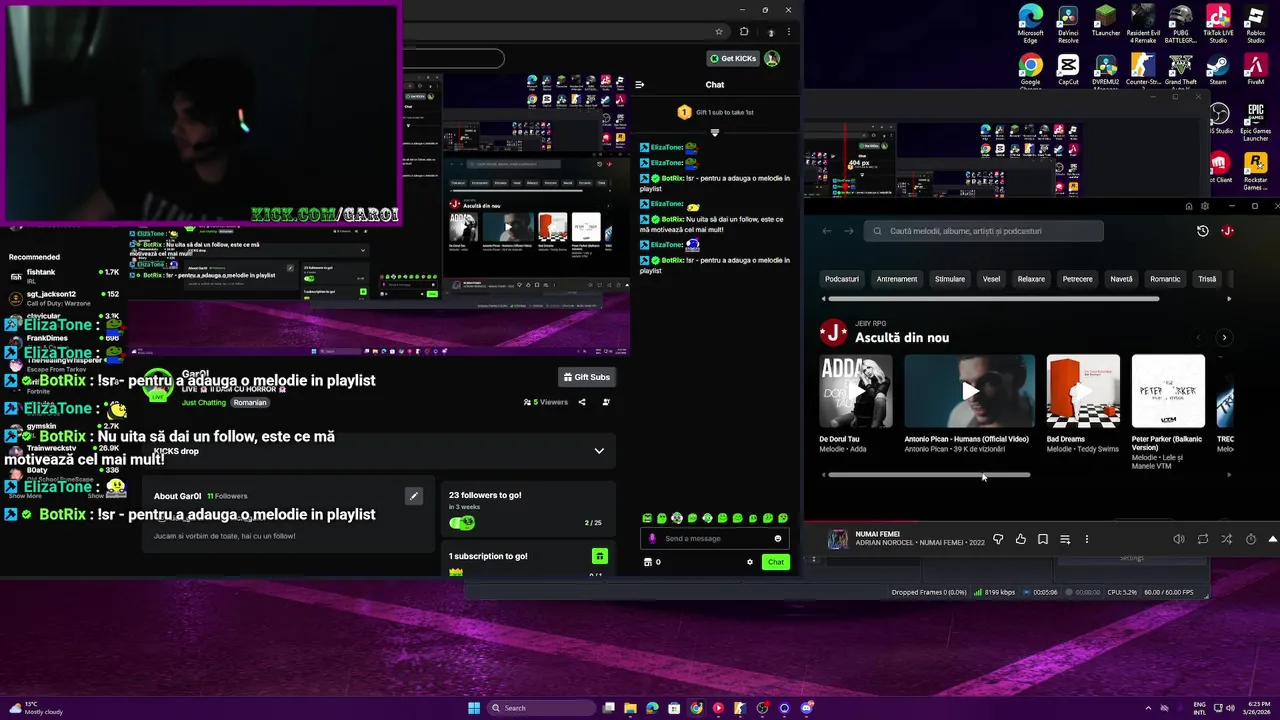
Task: Open the chat settings gear in the Kick chat
Action: click(x=750, y=562)
